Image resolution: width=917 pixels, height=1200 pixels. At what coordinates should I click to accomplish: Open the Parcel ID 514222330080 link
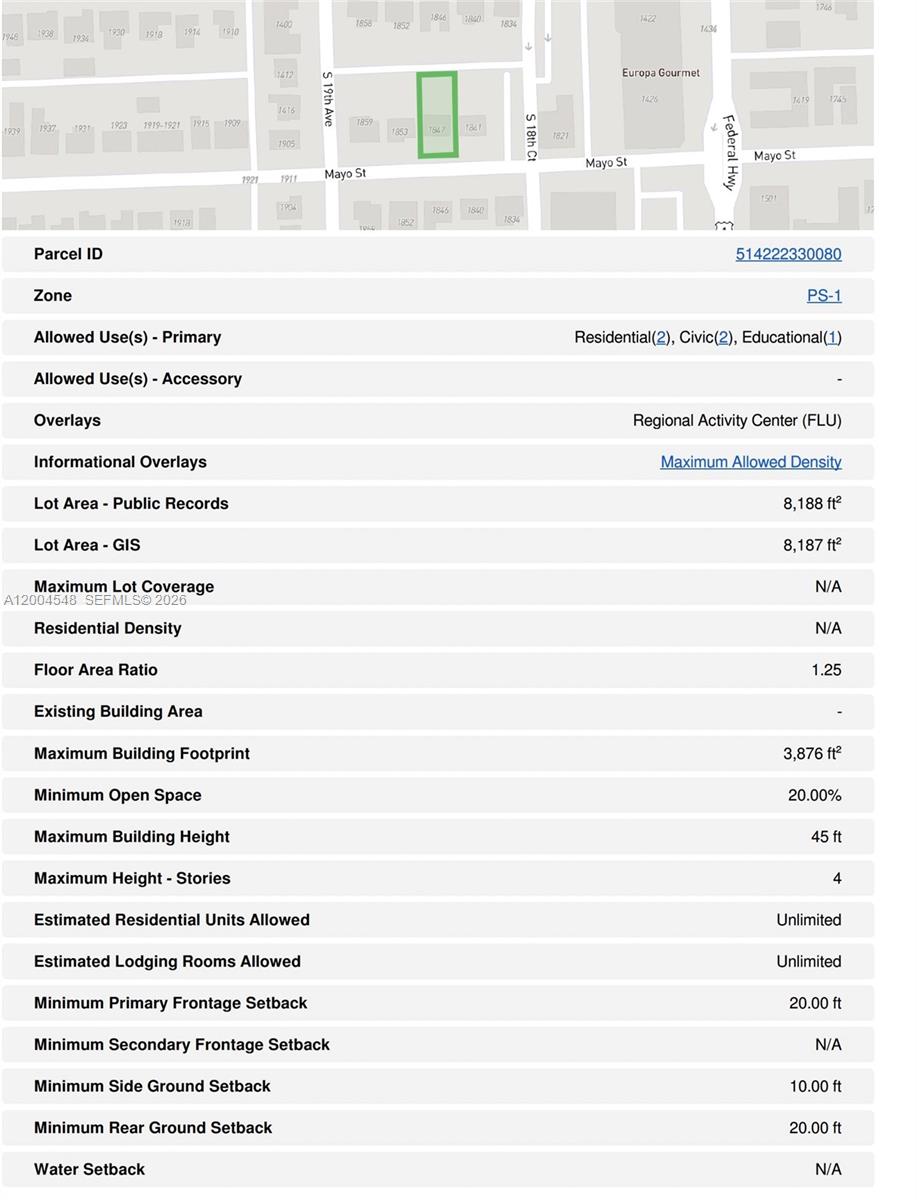tap(788, 254)
